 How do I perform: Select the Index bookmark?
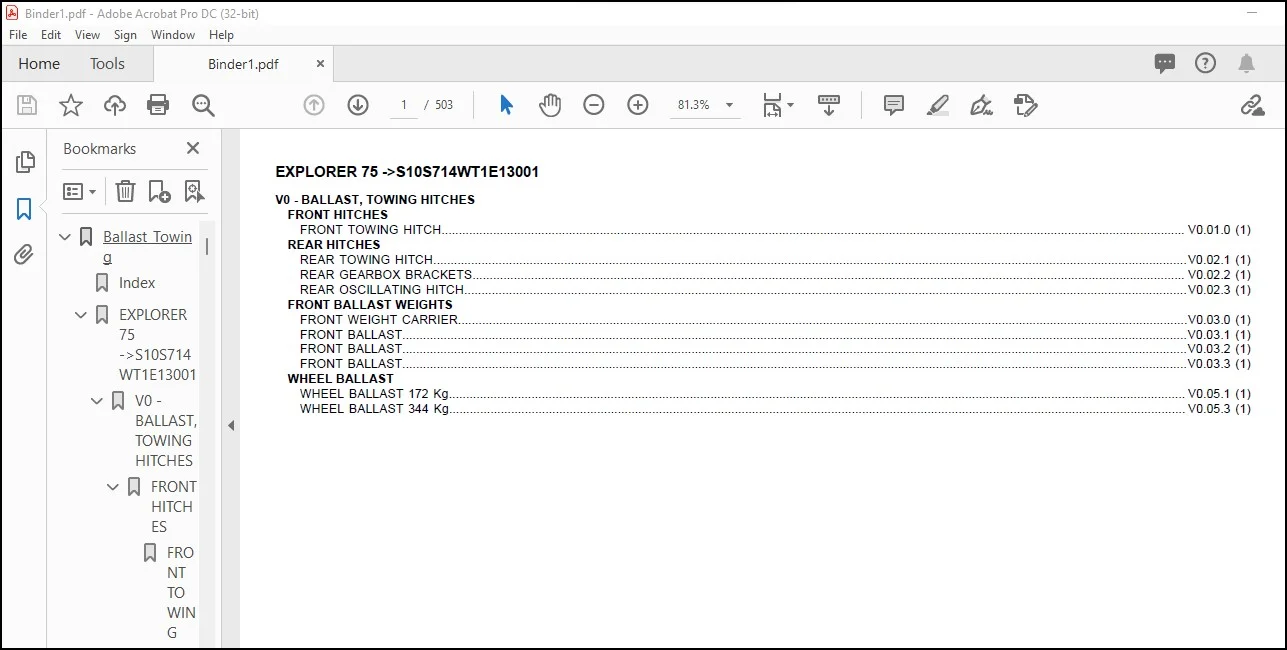coord(137,283)
